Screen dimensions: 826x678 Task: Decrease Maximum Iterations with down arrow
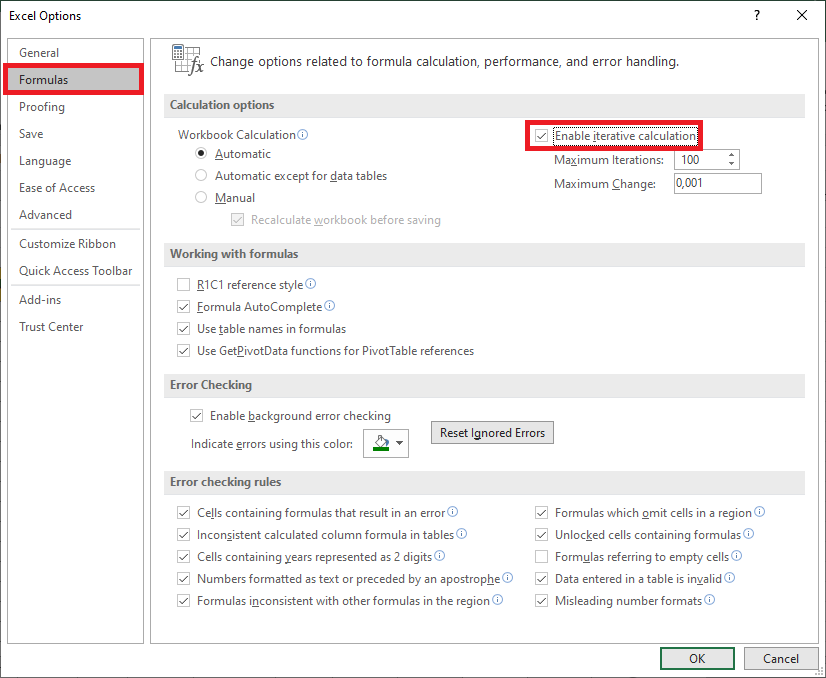coord(733,164)
